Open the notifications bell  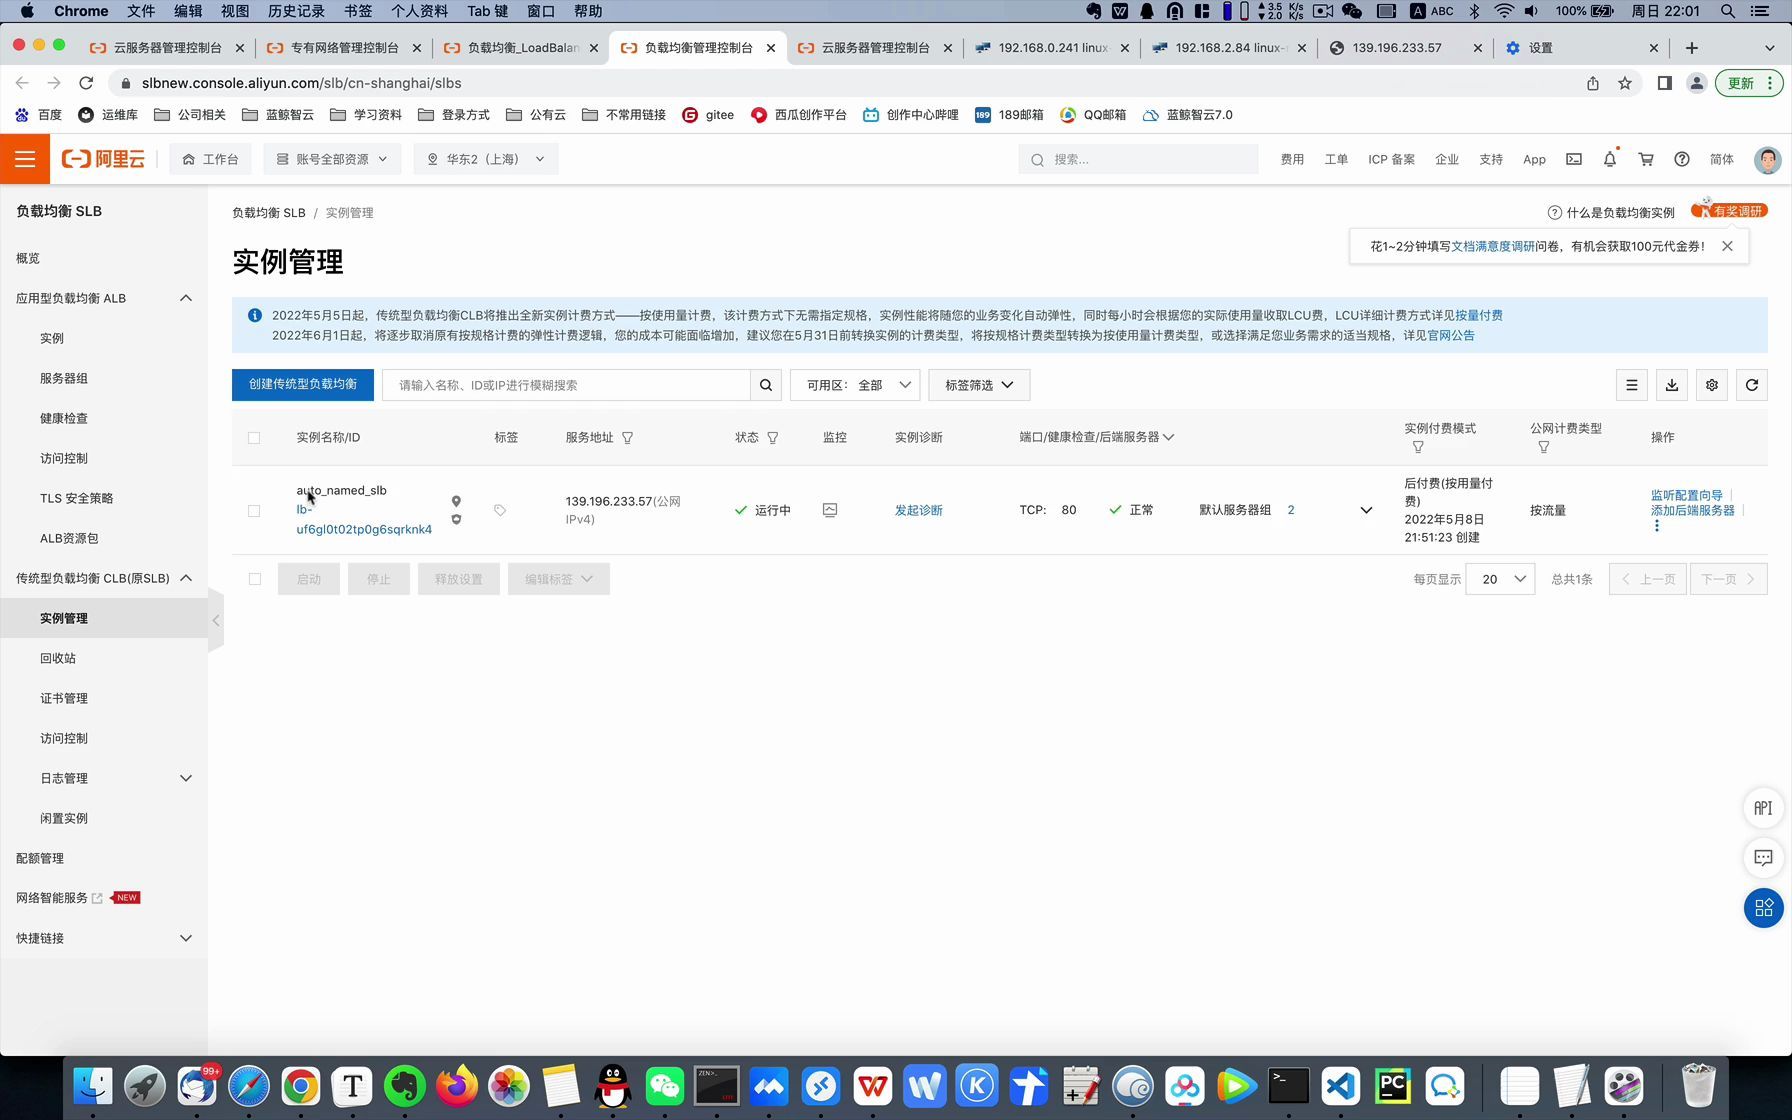1610,159
